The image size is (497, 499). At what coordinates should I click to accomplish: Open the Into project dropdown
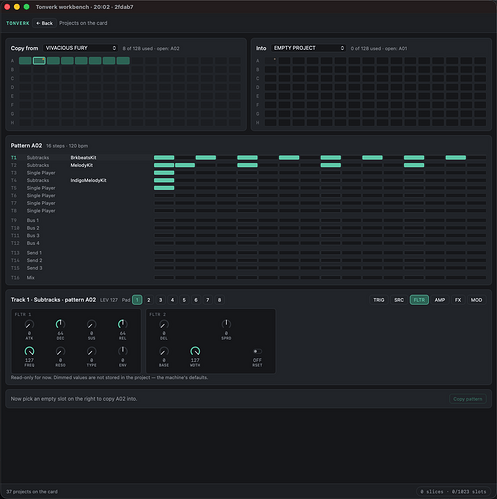click(308, 48)
